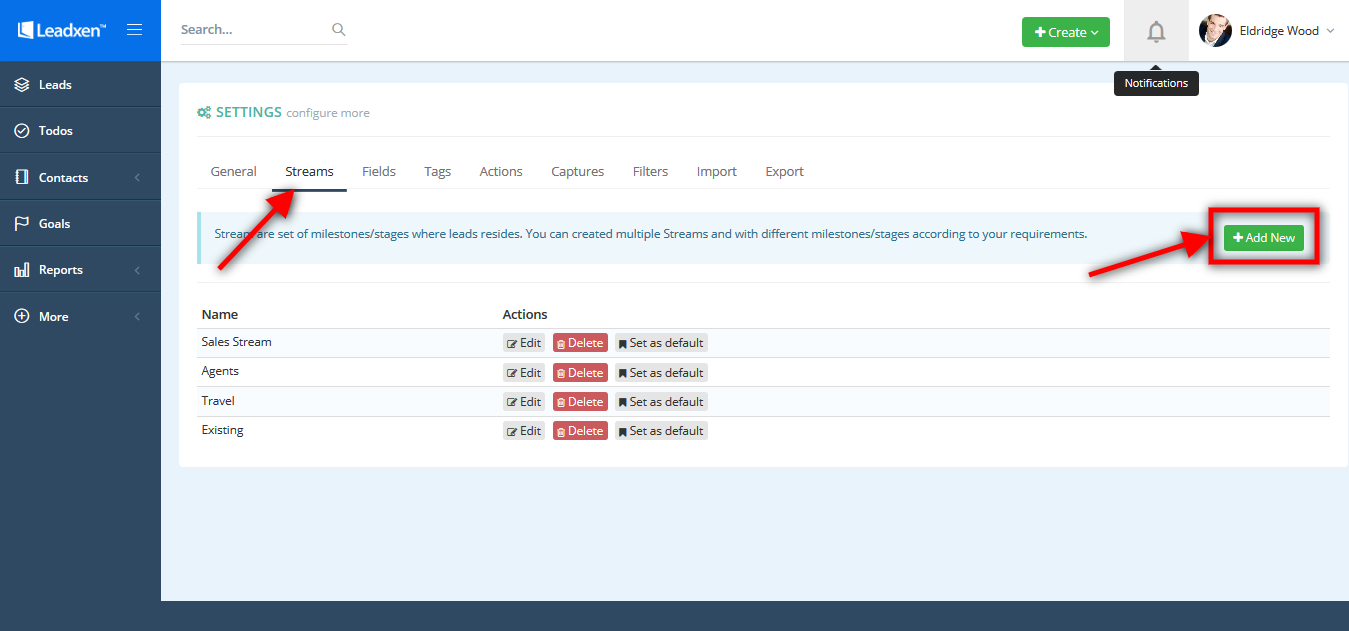Edit the Sales Stream
1349x631 pixels.
point(524,343)
